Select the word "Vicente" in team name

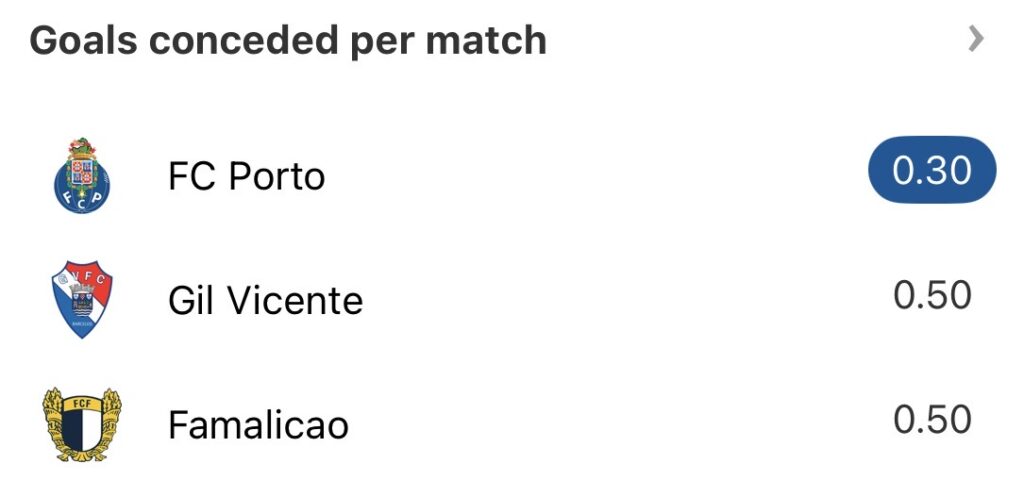(x=297, y=301)
